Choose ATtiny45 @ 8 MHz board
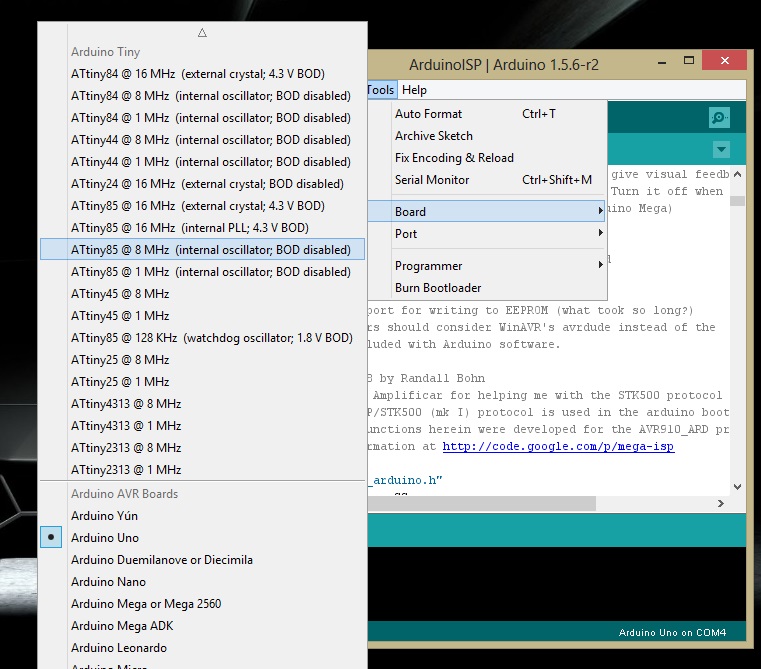Screen dimensions: 761x669 coord(202,294)
